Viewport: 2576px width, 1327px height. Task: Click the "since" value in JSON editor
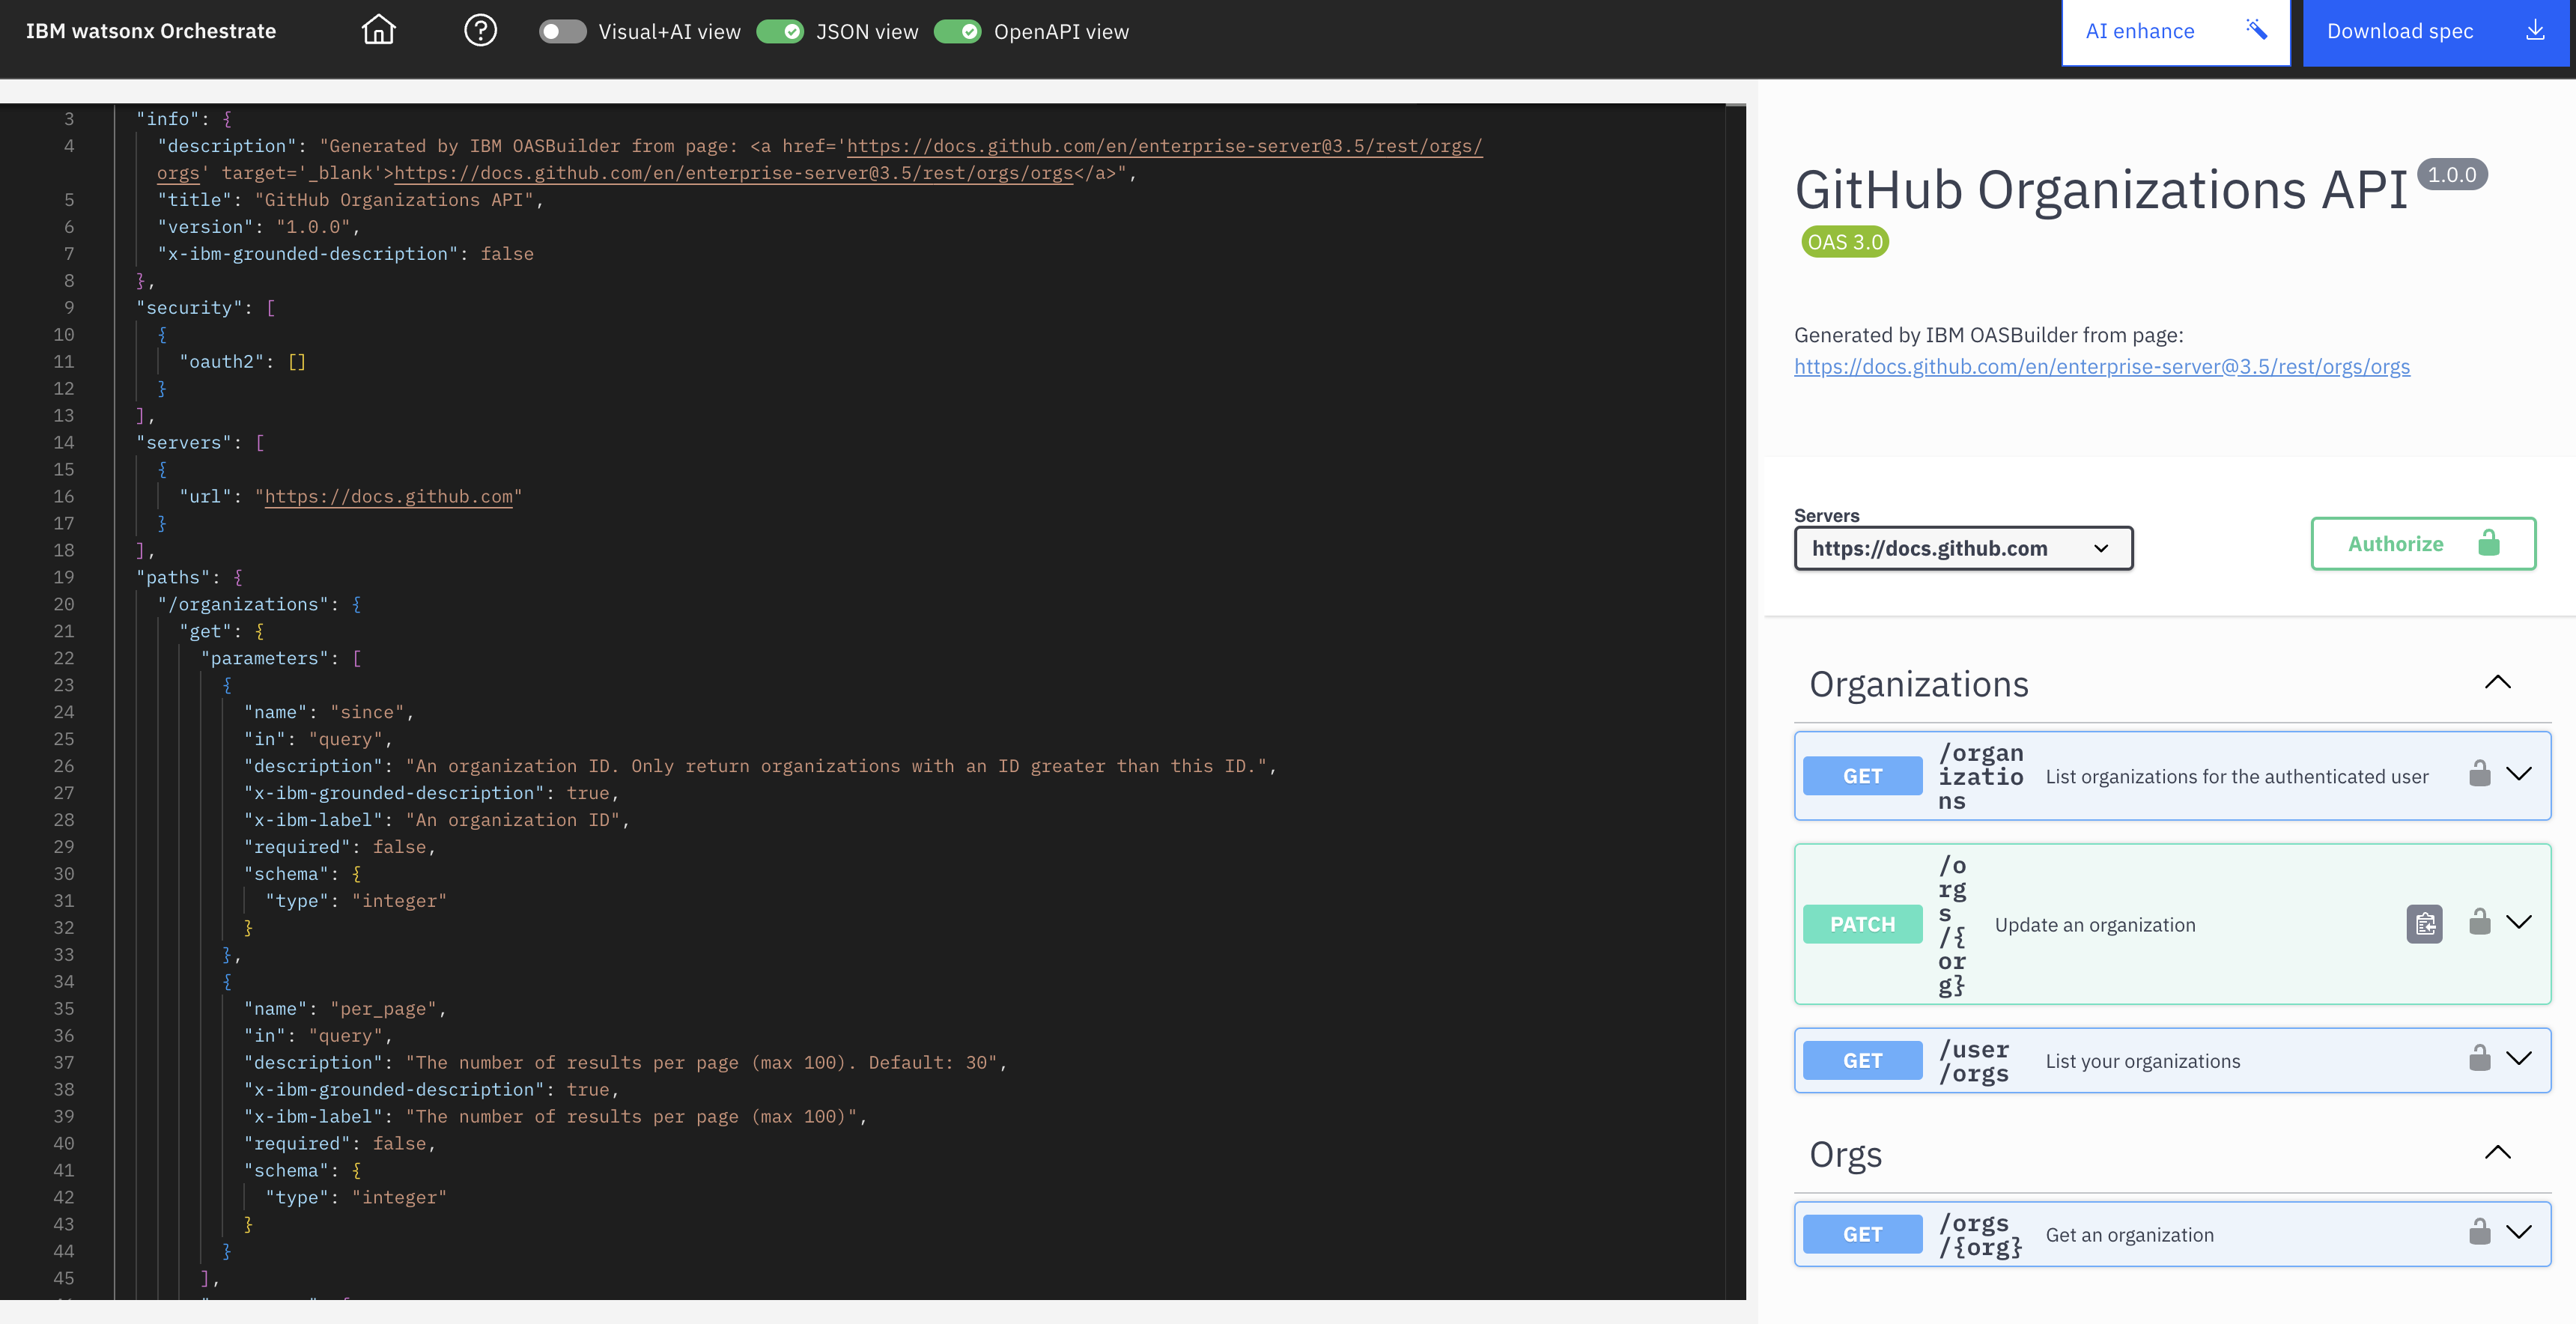point(367,712)
